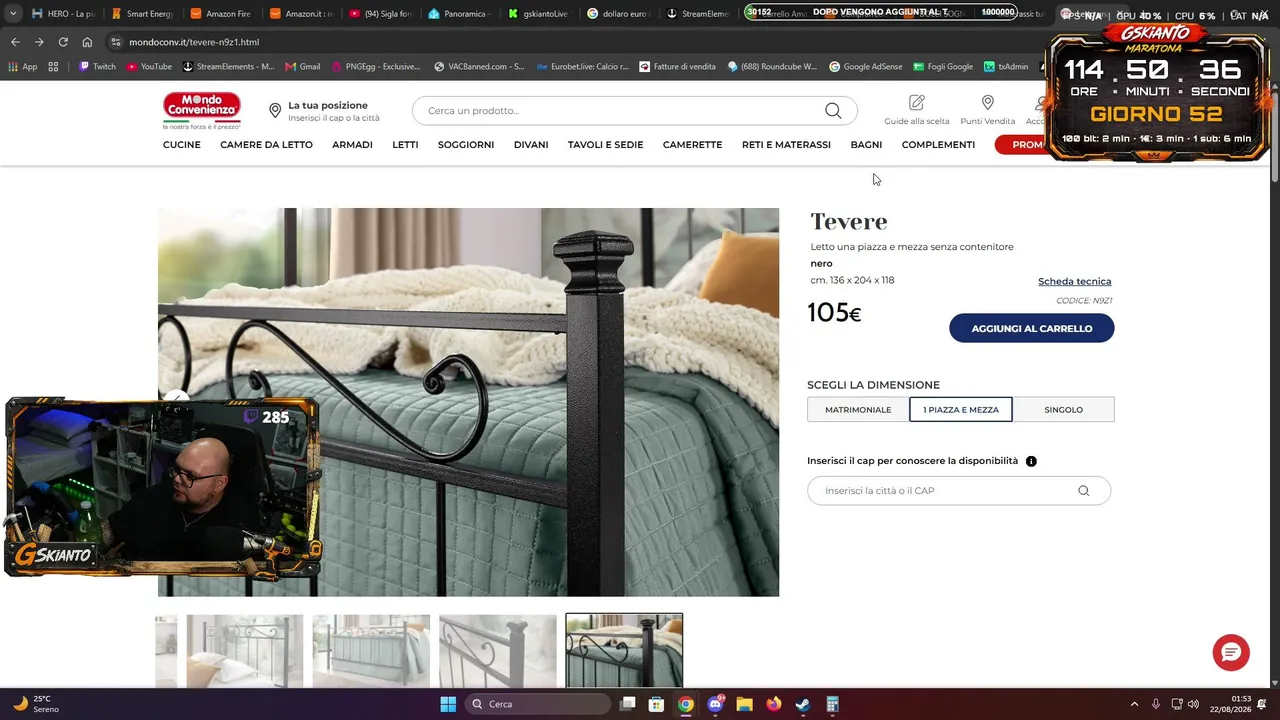Click the Promo button in the navigation
The height and width of the screenshot is (720, 1280).
(1021, 145)
